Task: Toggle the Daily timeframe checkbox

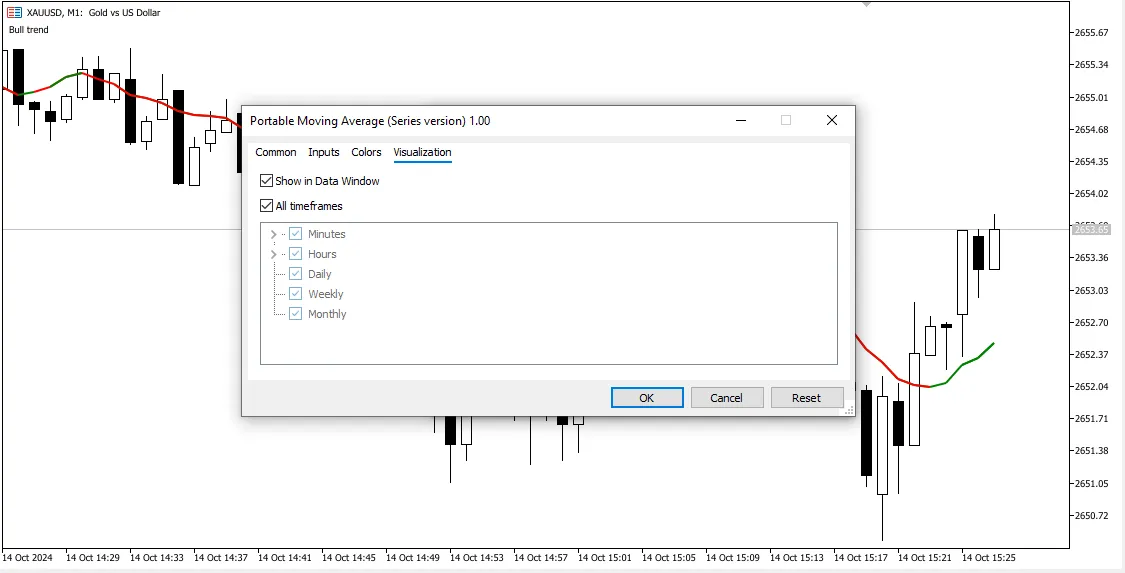Action: coord(295,274)
